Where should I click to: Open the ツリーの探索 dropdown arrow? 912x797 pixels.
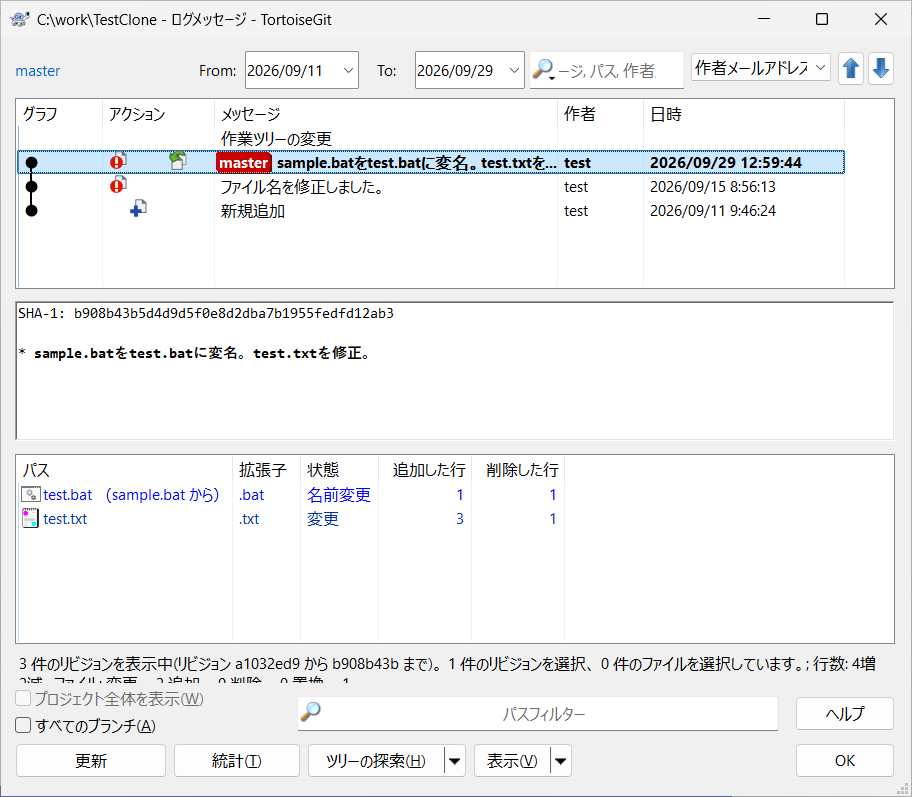(x=455, y=761)
